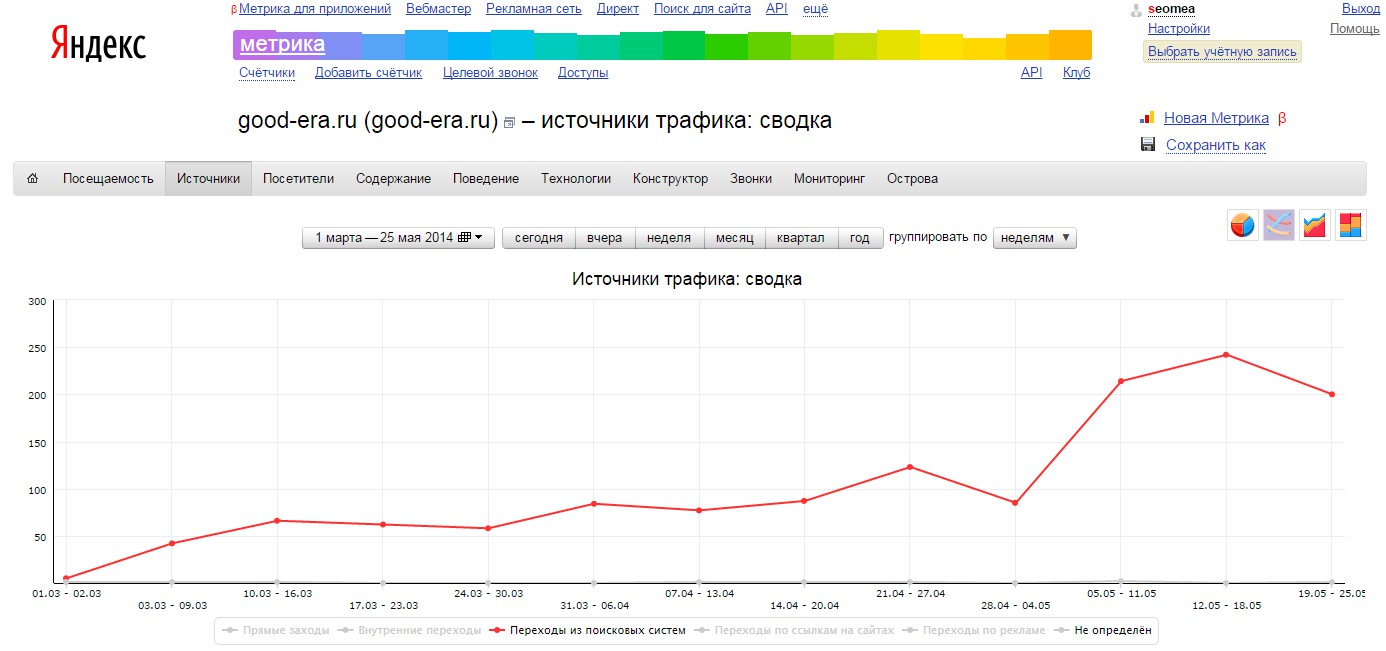This screenshot has height=651, width=1386.
Task: Toggle Переходы по ссылкам на сайтах series
Action: coord(795,631)
